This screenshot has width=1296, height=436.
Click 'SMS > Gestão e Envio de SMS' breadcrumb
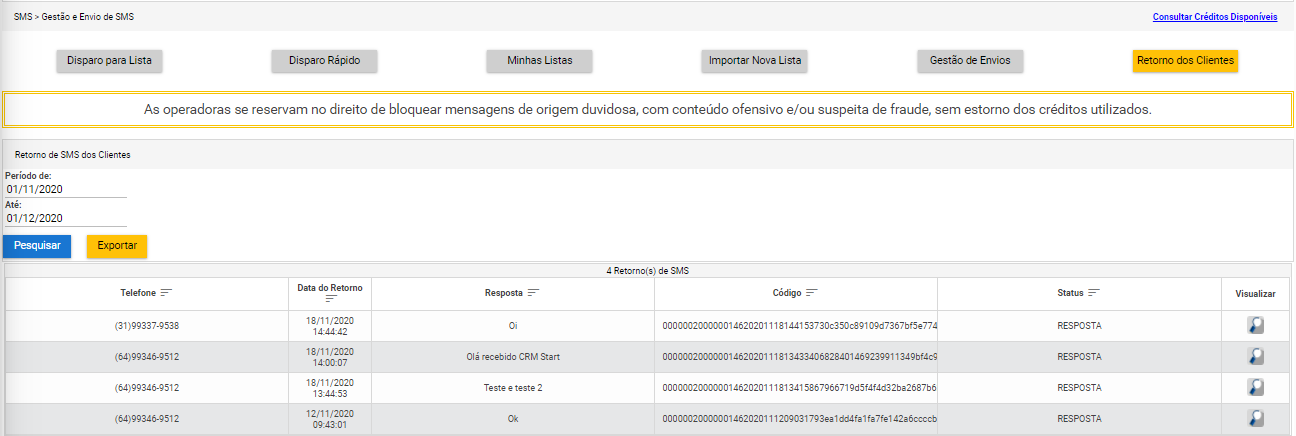coord(74,17)
